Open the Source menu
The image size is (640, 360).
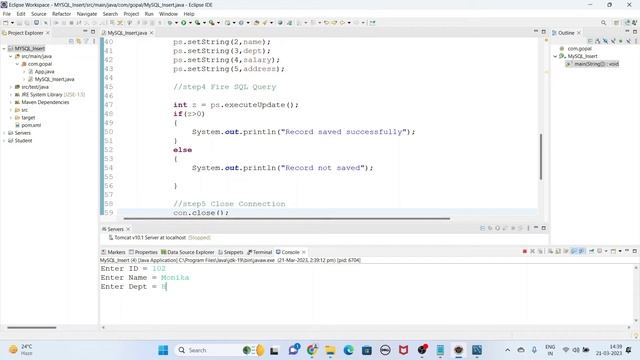click(x=39, y=14)
